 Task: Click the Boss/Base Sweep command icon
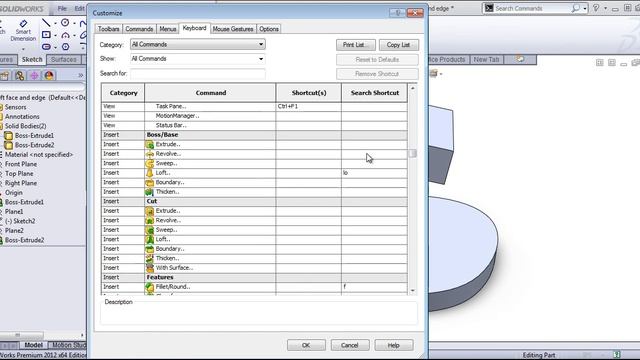[x=150, y=163]
